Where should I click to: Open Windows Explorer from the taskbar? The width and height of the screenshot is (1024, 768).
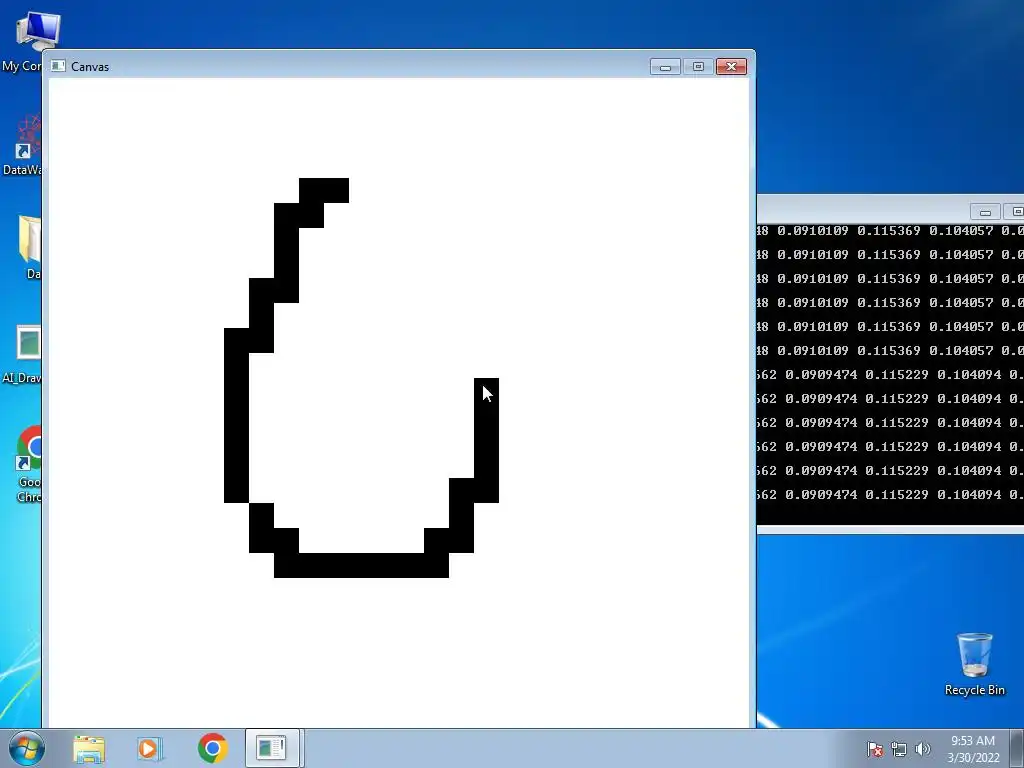pyautogui.click(x=89, y=748)
